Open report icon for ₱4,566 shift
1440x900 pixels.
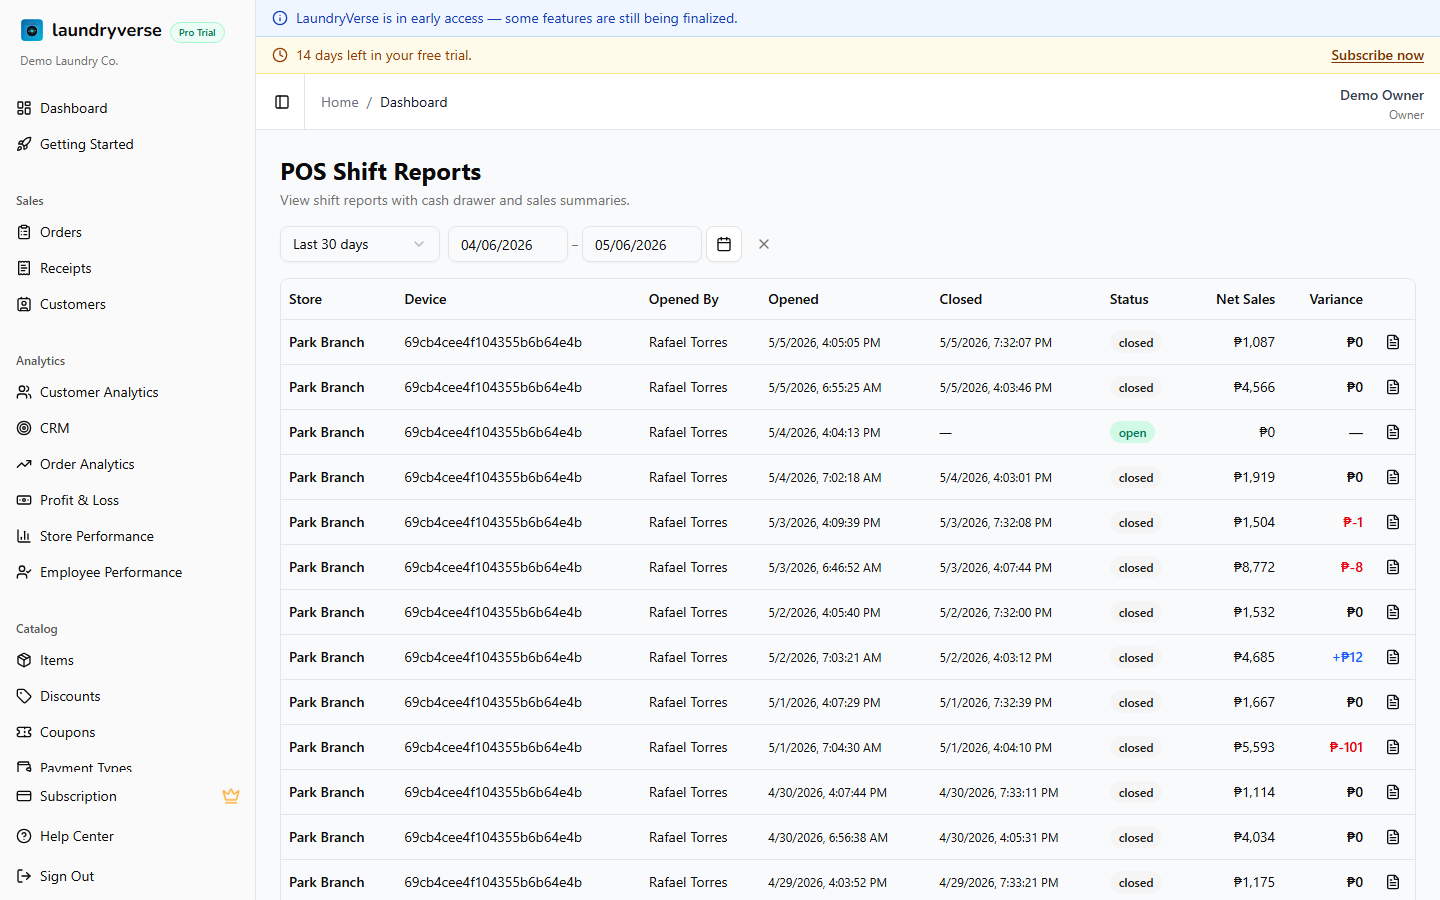click(x=1393, y=387)
